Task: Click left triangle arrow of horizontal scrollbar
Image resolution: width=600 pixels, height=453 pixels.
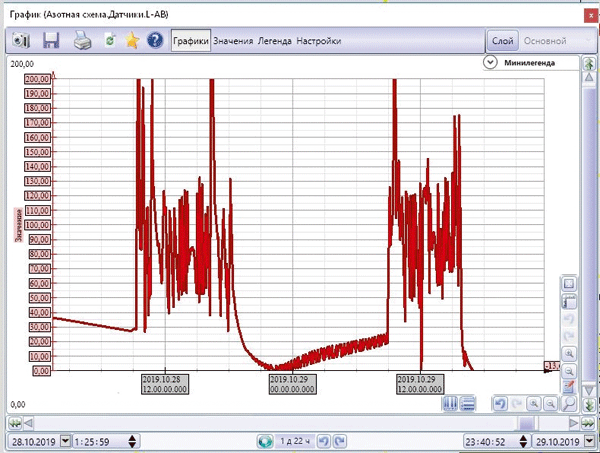Action: click(x=28, y=423)
